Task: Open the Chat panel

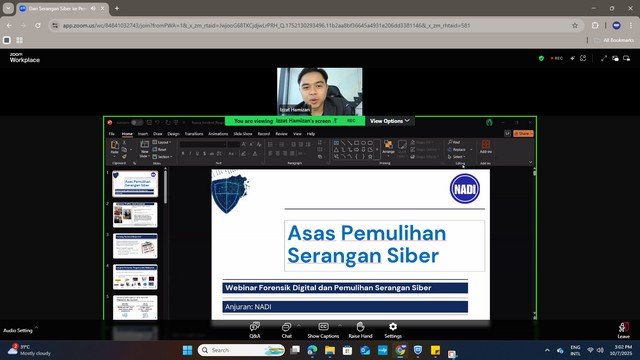Action: [x=287, y=330]
